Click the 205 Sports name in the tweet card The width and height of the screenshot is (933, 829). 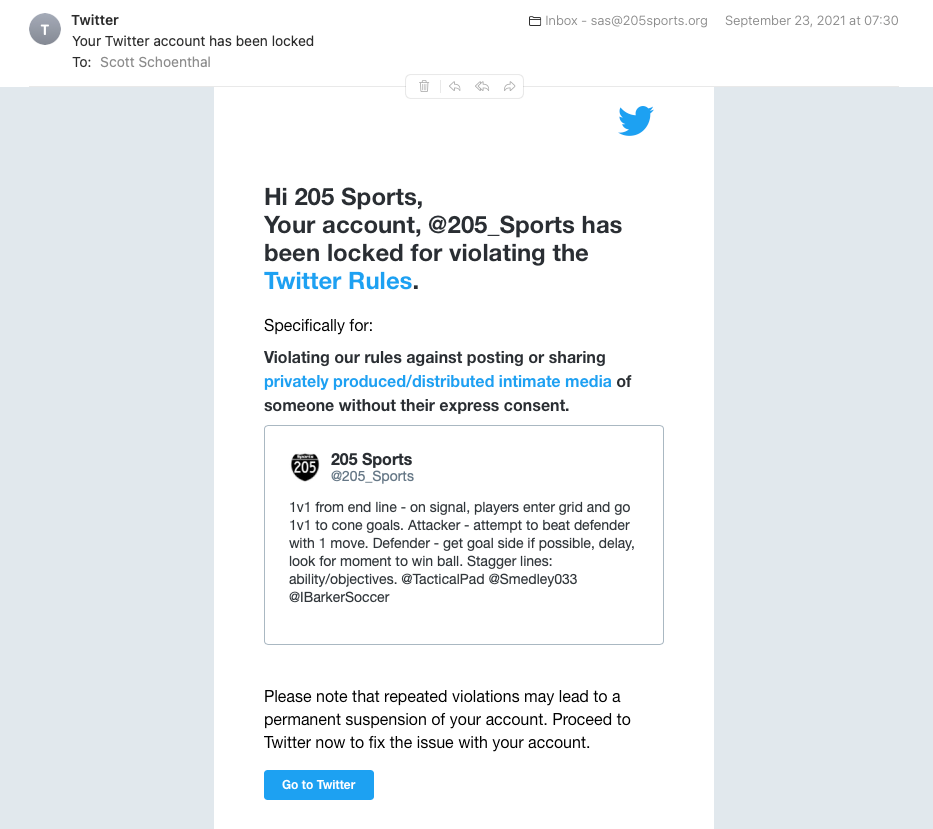click(x=371, y=459)
